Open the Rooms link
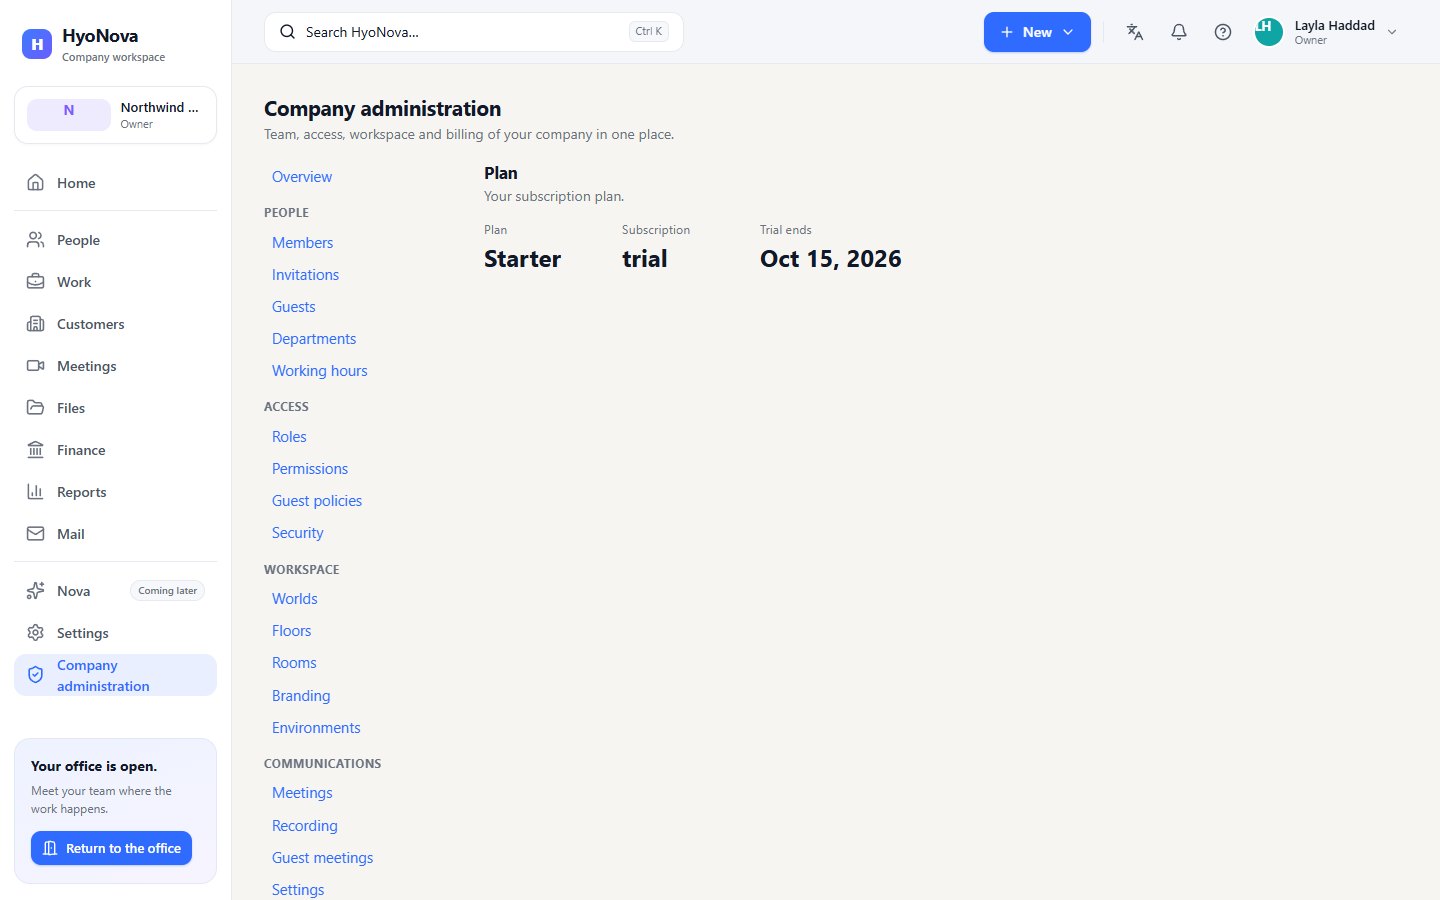1440x900 pixels. pos(294,663)
